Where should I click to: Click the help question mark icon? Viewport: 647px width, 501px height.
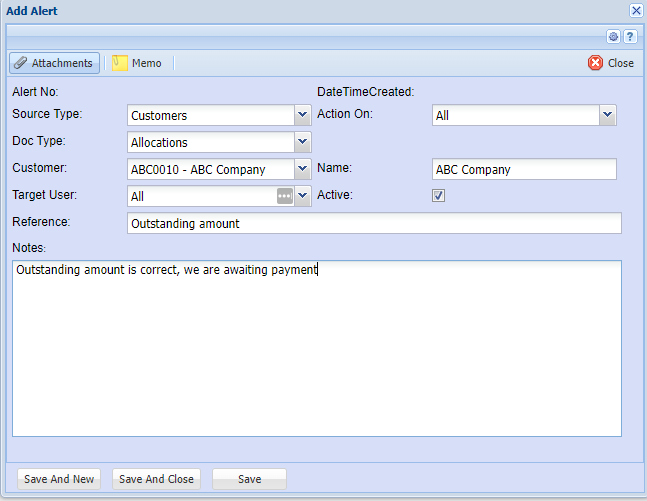(x=630, y=37)
